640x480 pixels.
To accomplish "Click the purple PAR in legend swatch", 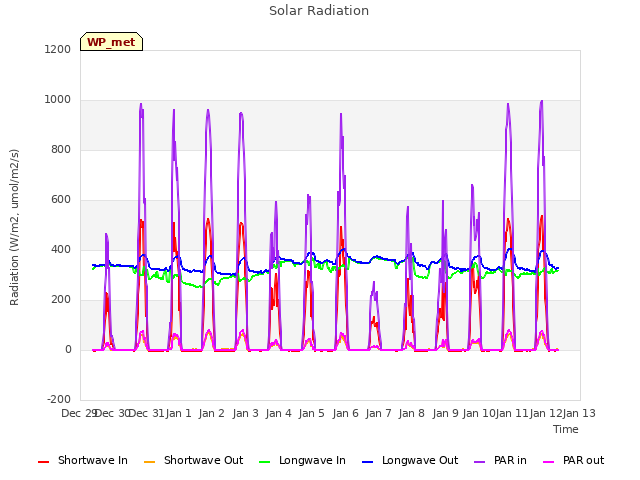I will 480,462.
